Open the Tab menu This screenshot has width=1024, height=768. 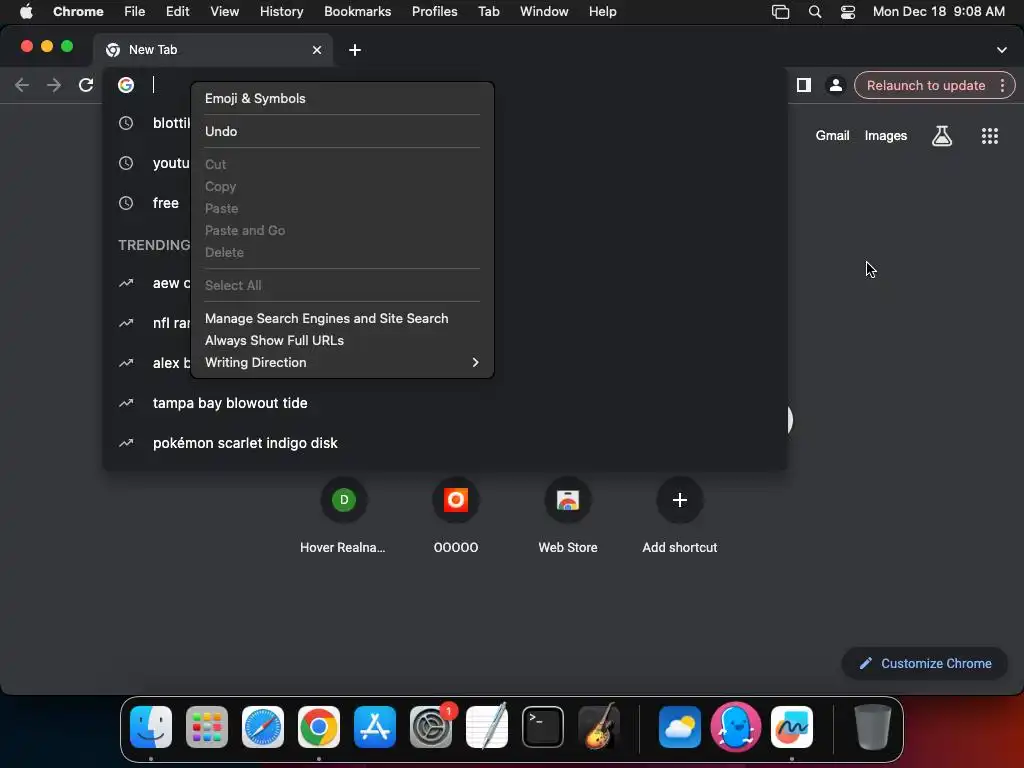488,12
